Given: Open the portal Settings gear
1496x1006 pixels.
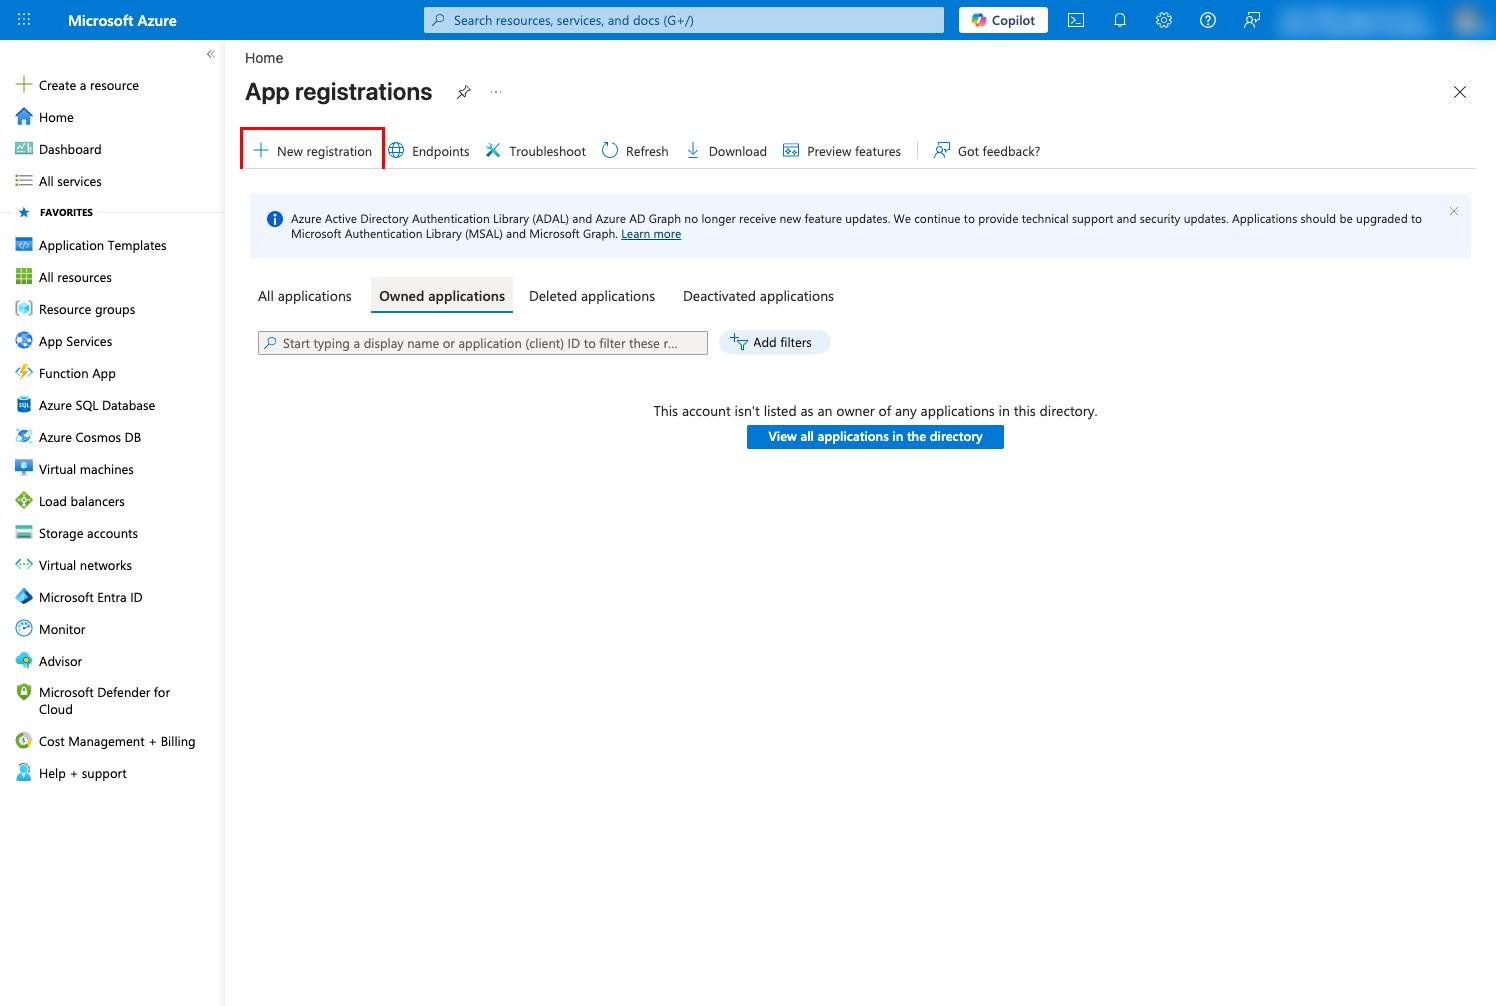Looking at the screenshot, I should 1164,20.
